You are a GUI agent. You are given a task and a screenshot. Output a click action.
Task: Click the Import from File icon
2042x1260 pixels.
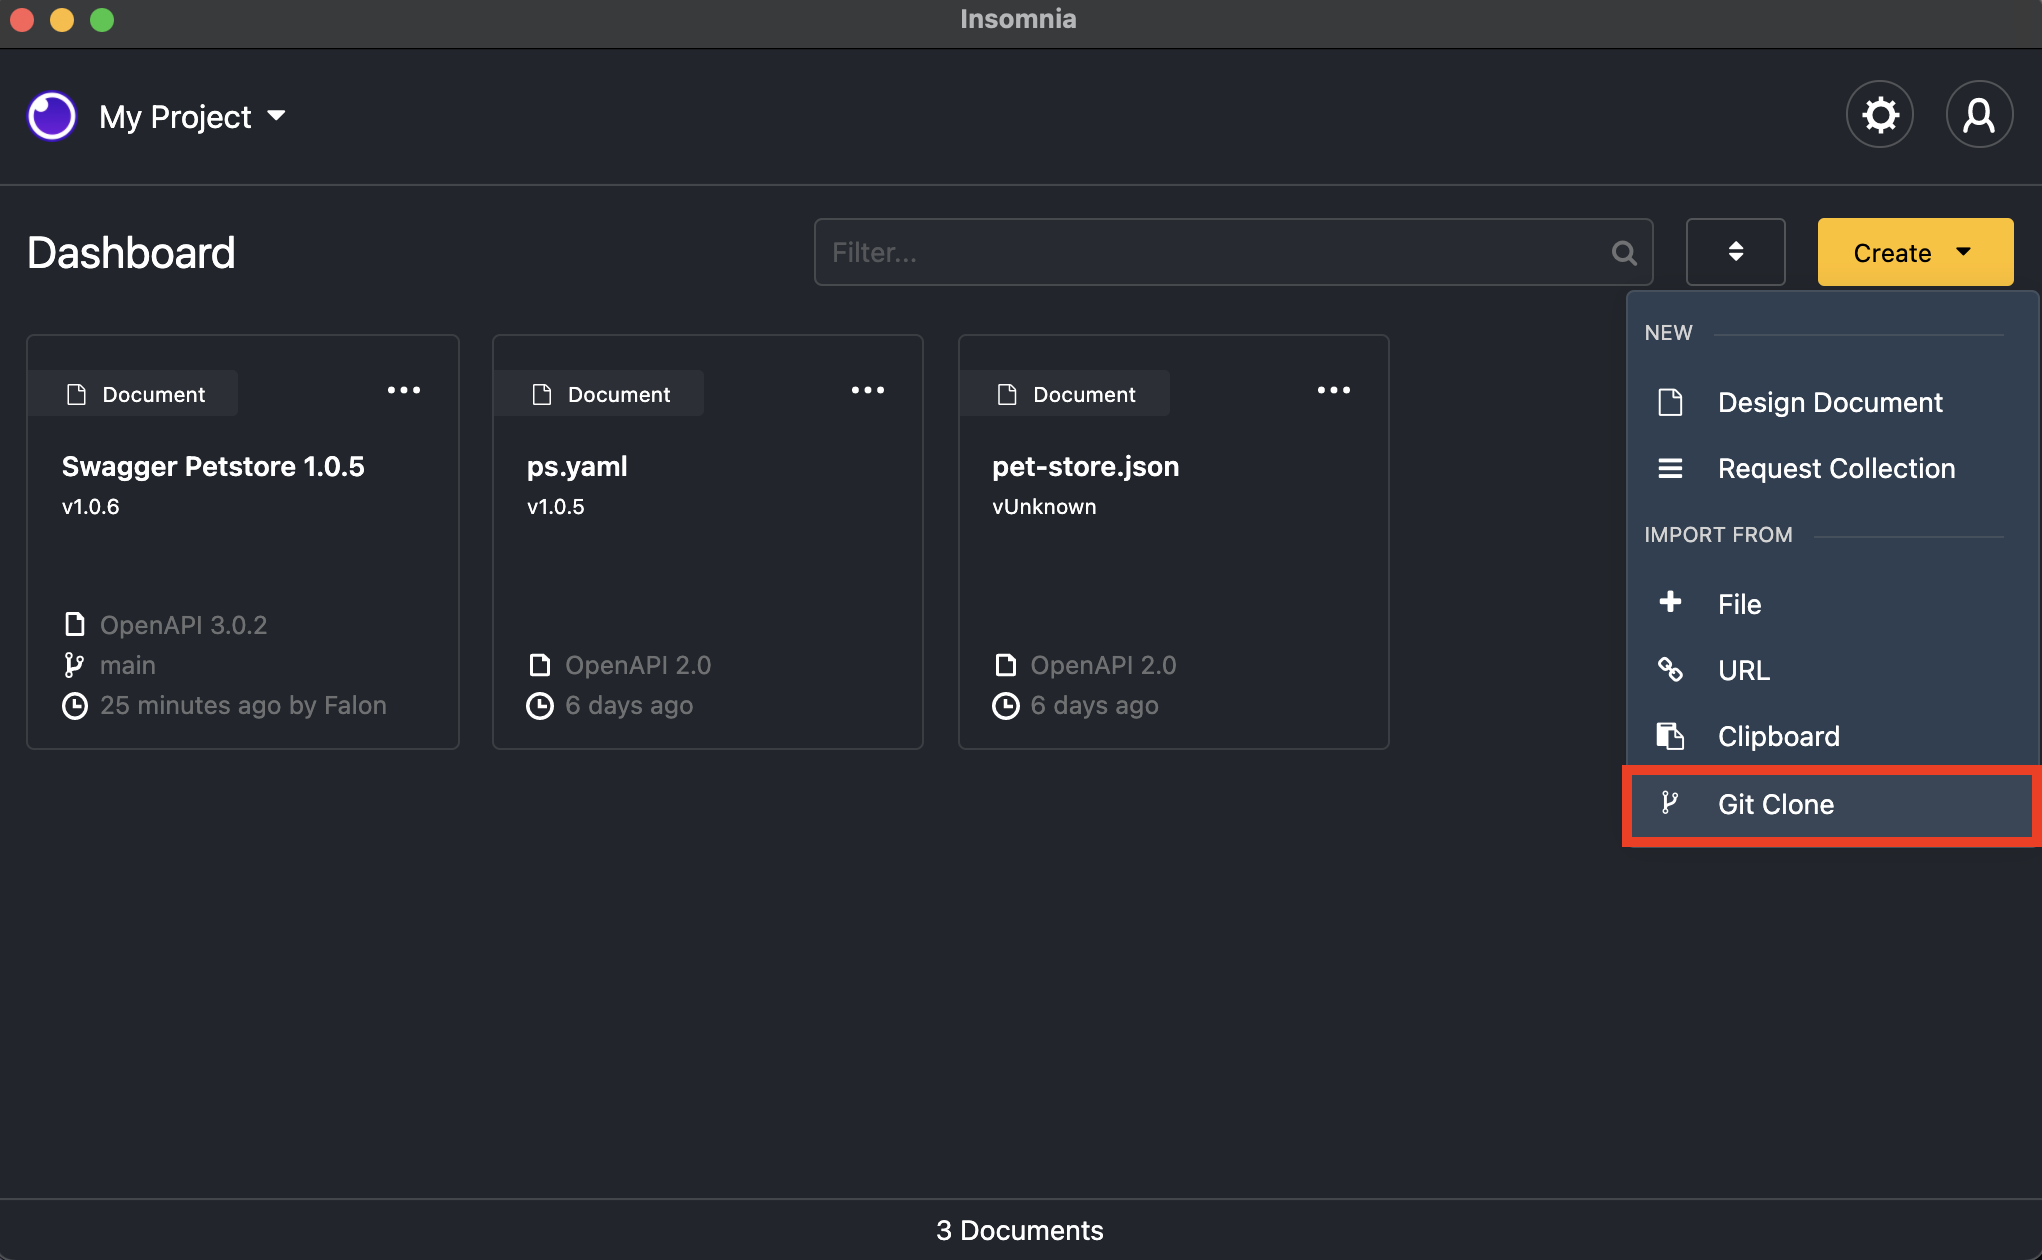[x=1673, y=604]
